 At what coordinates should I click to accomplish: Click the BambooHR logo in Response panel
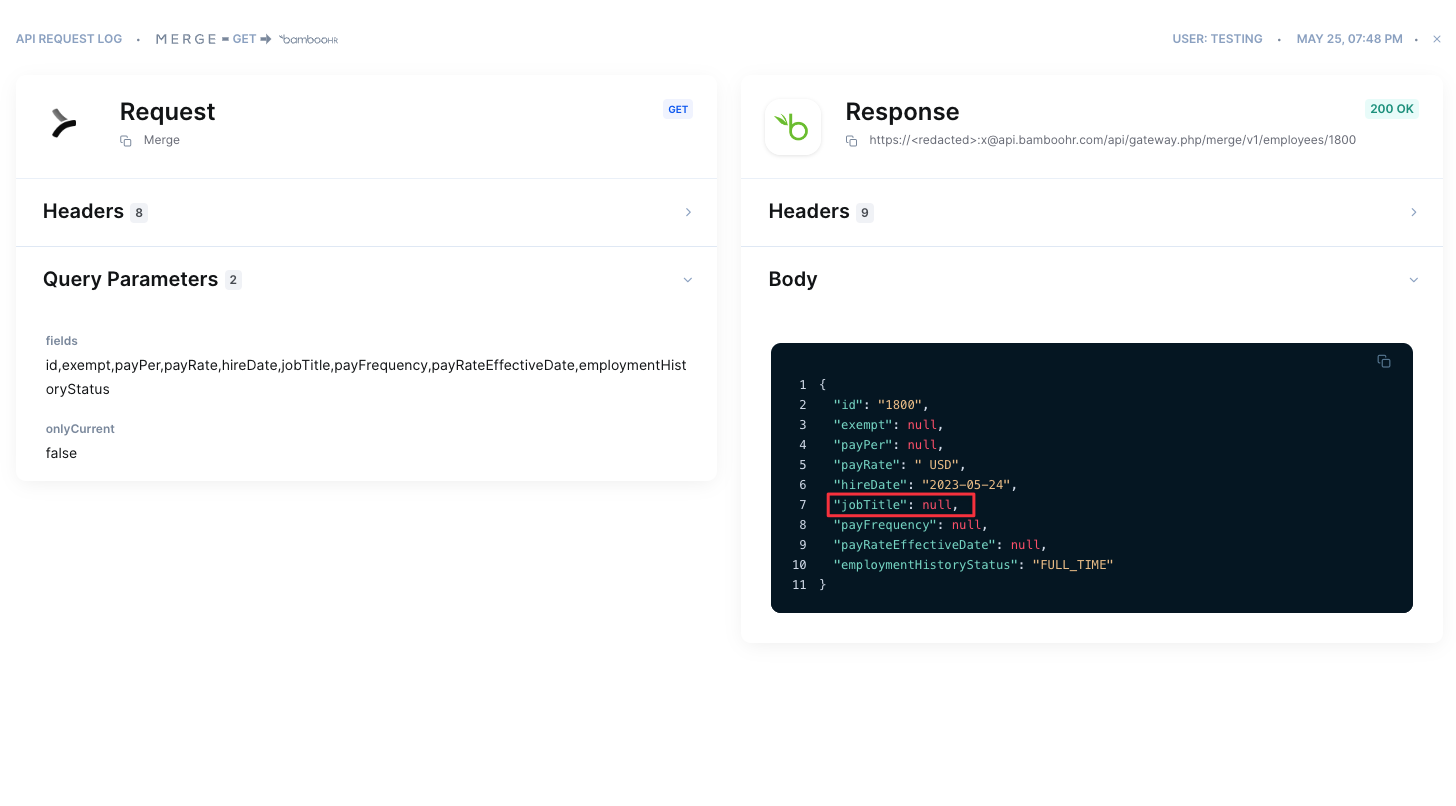(793, 127)
